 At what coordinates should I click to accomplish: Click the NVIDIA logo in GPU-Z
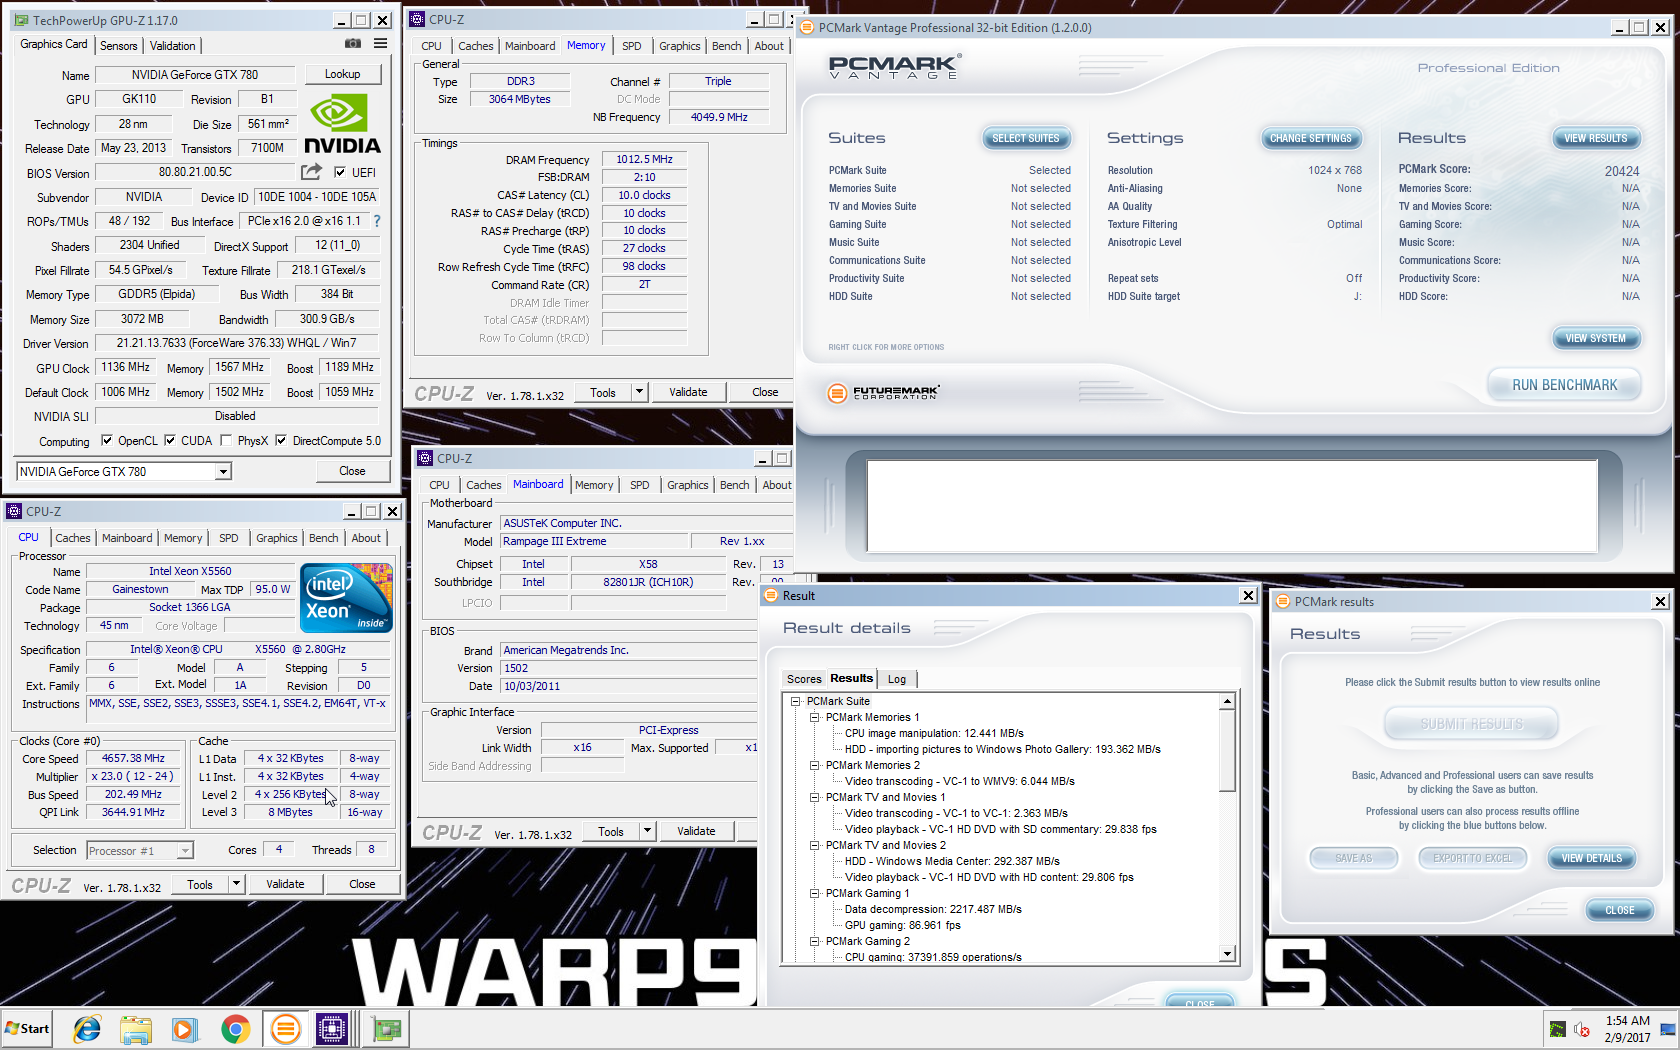click(x=342, y=124)
